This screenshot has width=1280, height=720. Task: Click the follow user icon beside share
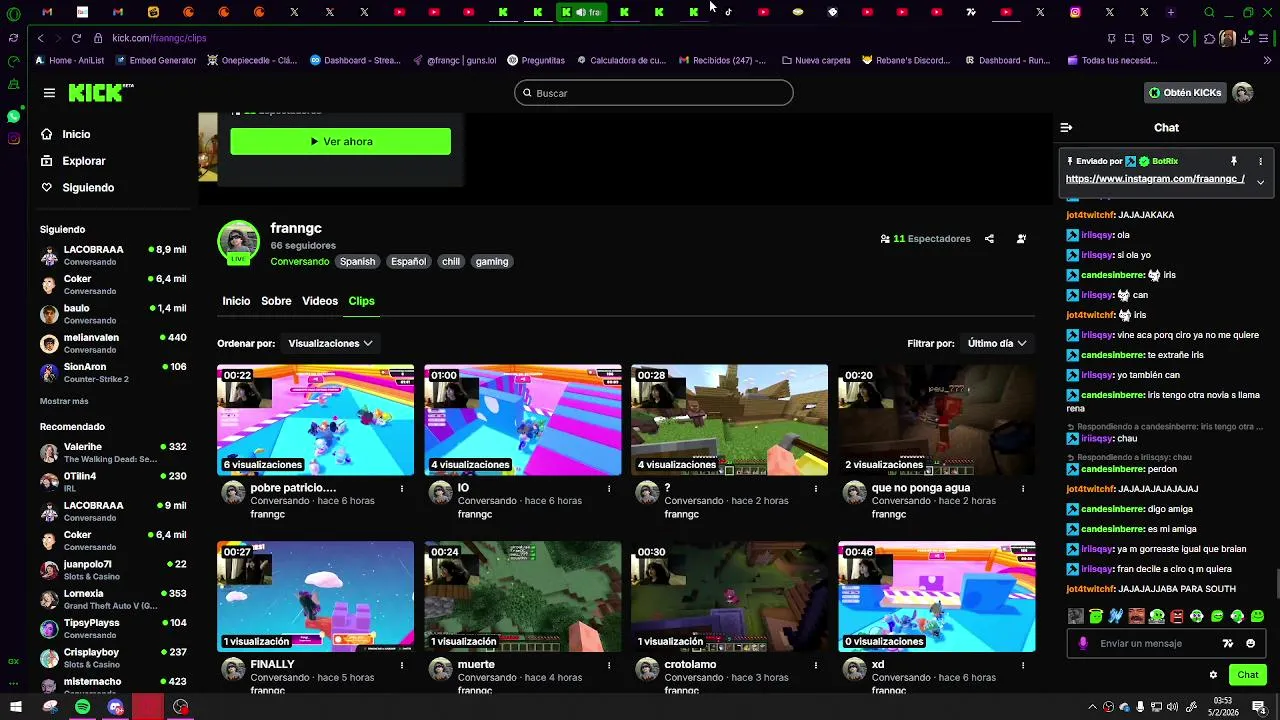pos(1021,239)
